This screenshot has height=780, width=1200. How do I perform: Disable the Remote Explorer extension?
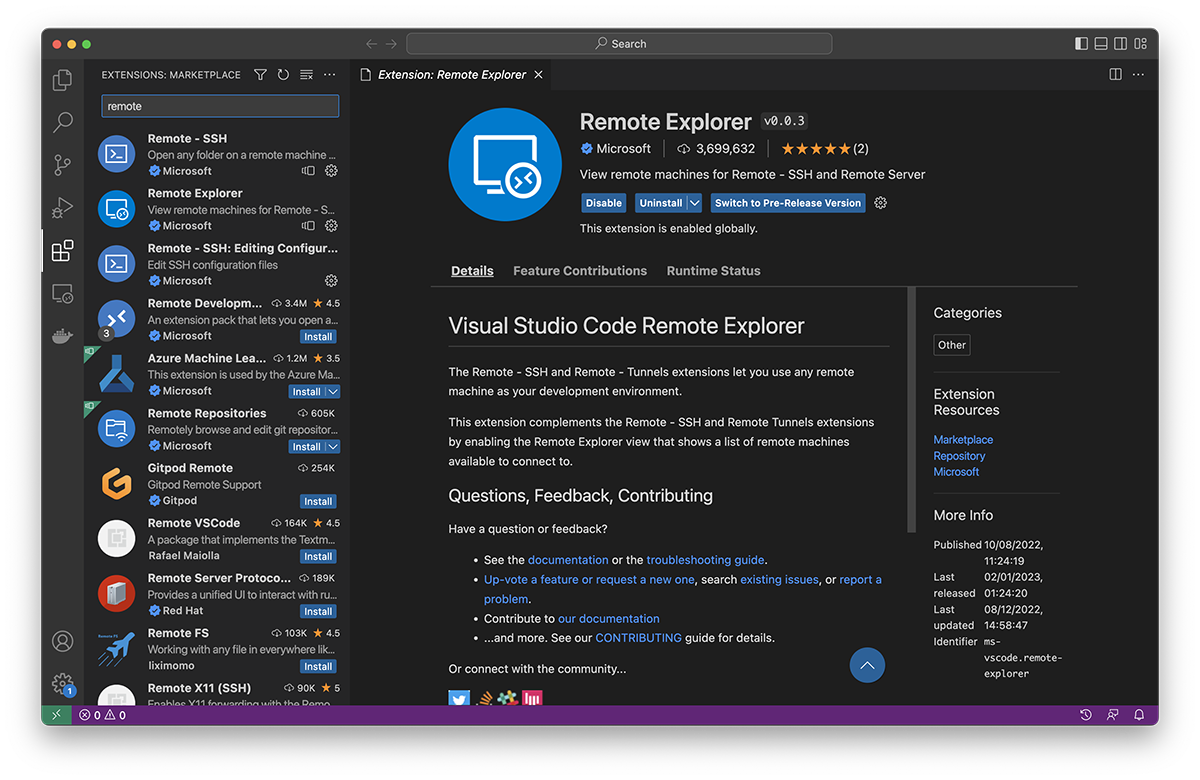pos(604,203)
